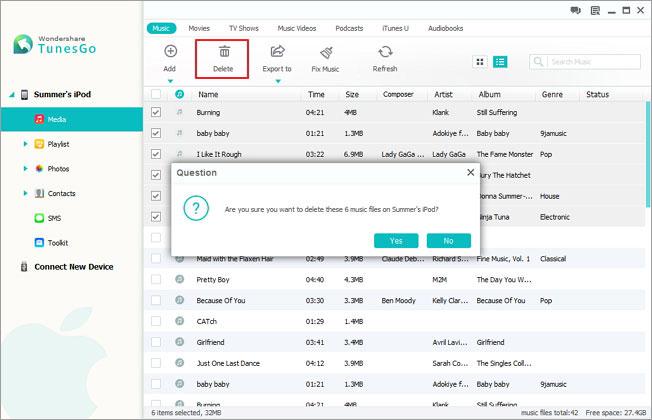The image size is (652, 420).
Task: Click the music note column header icon
Action: tap(179, 94)
